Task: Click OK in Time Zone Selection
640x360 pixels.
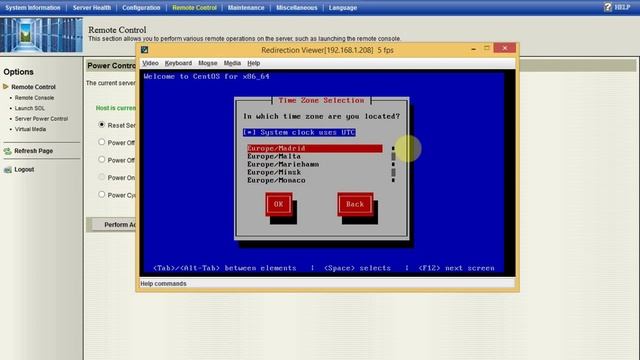Action: (x=279, y=204)
